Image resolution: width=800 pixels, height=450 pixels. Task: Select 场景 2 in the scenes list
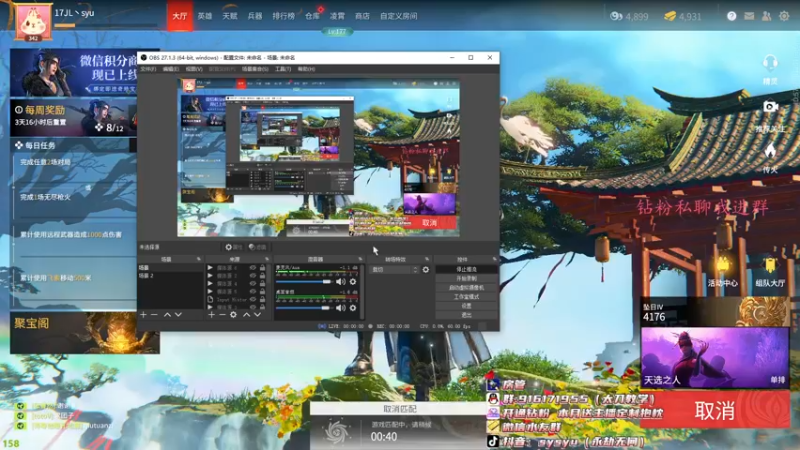click(170, 276)
